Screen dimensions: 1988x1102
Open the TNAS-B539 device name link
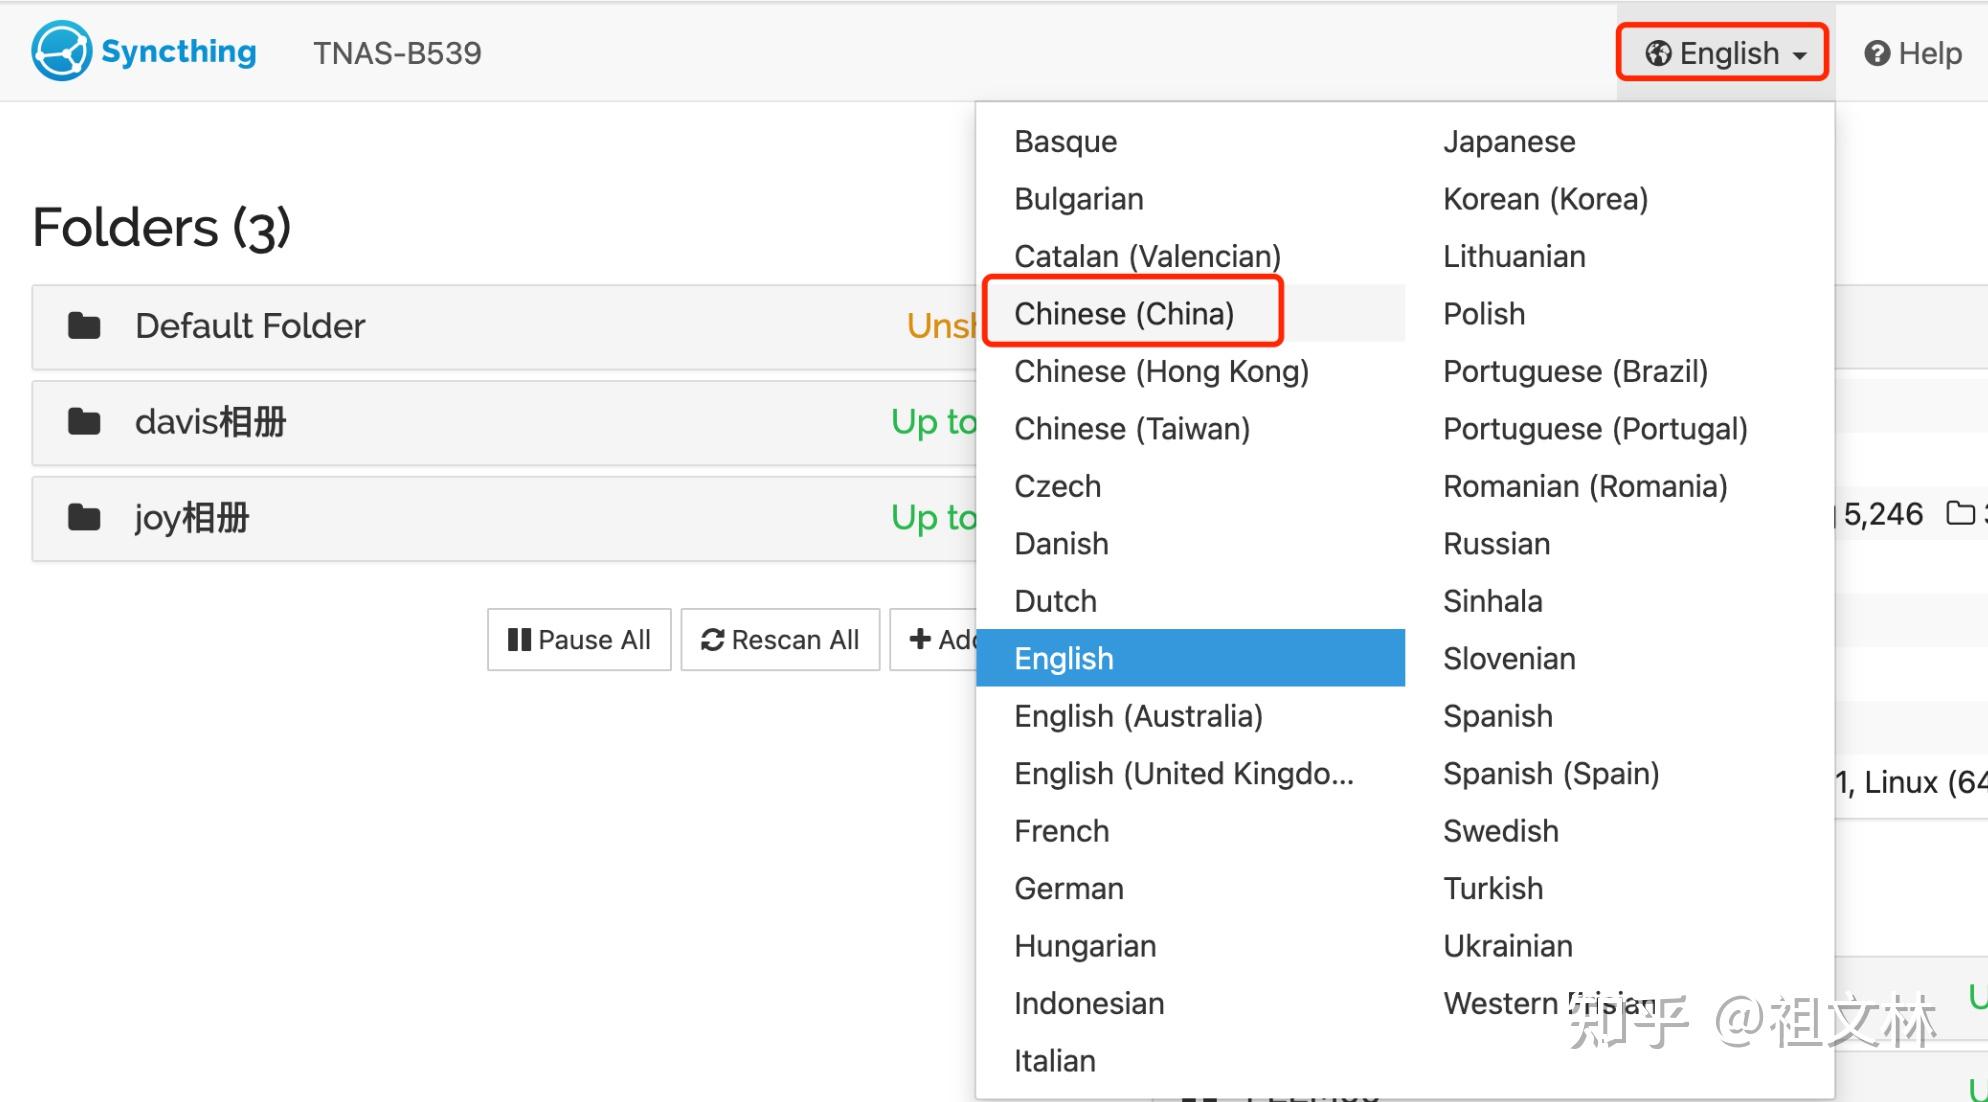pos(397,53)
